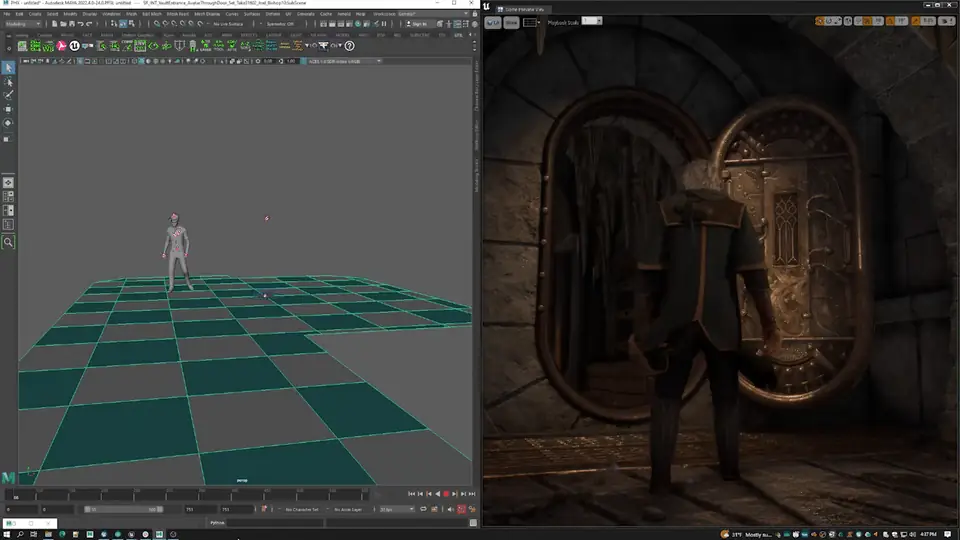Click the magnifier search icon in Maya sidebar
The width and height of the screenshot is (960, 540).
click(x=8, y=242)
